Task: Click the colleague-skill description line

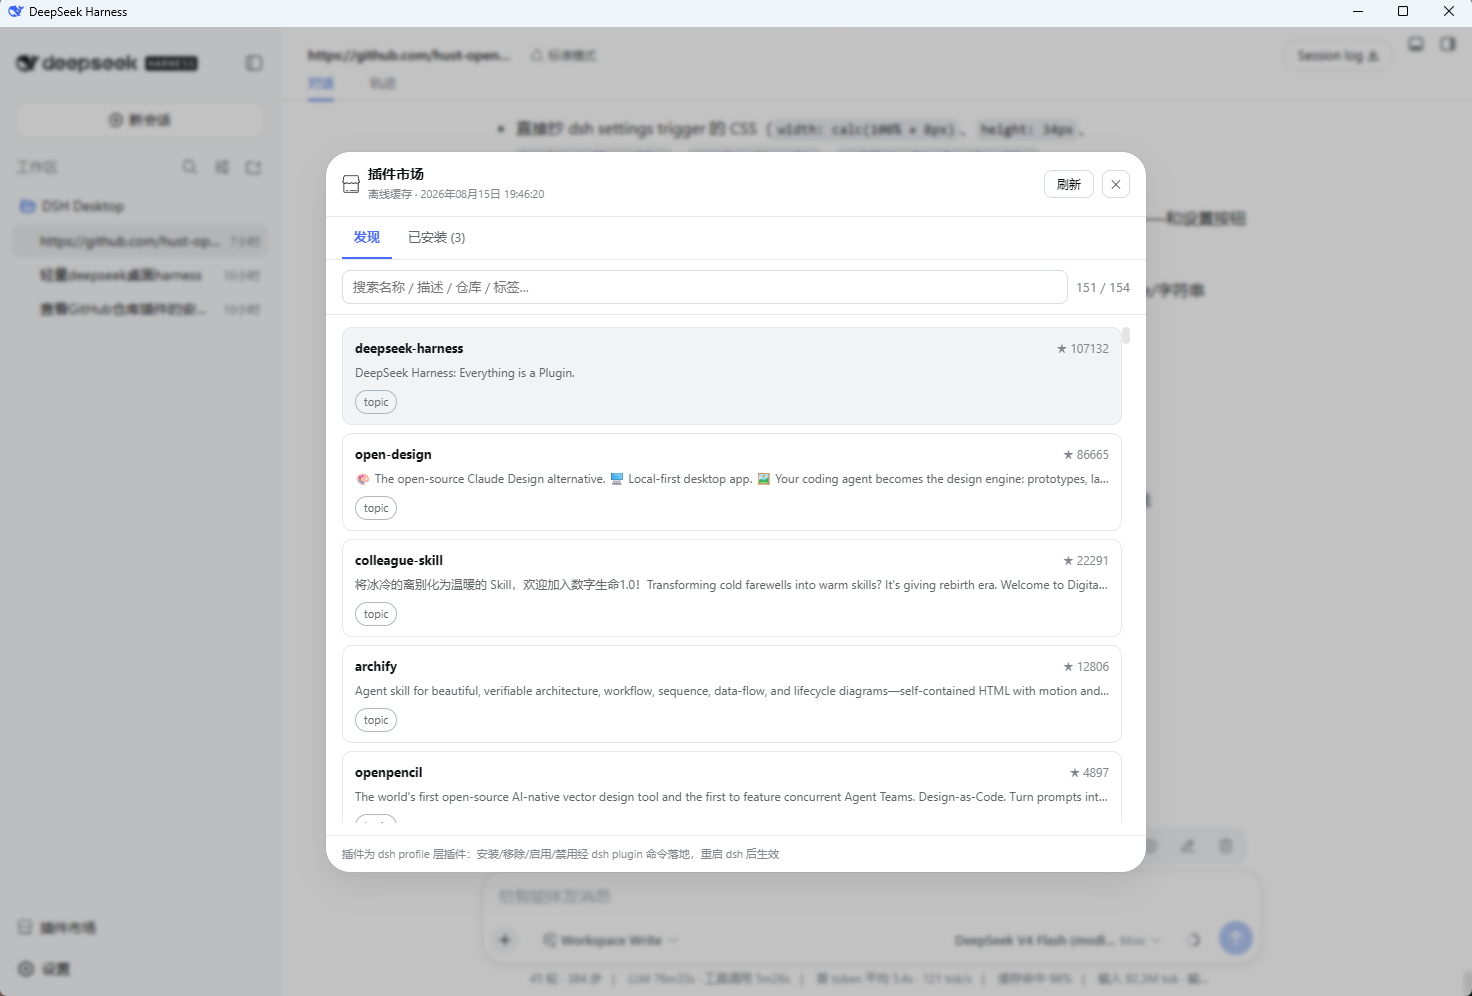Action: coord(732,585)
